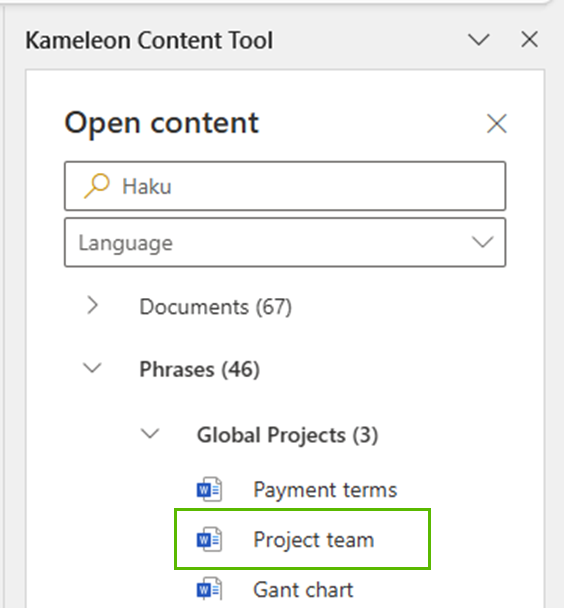Collapse the Global Projects (3) chevron

(150, 434)
